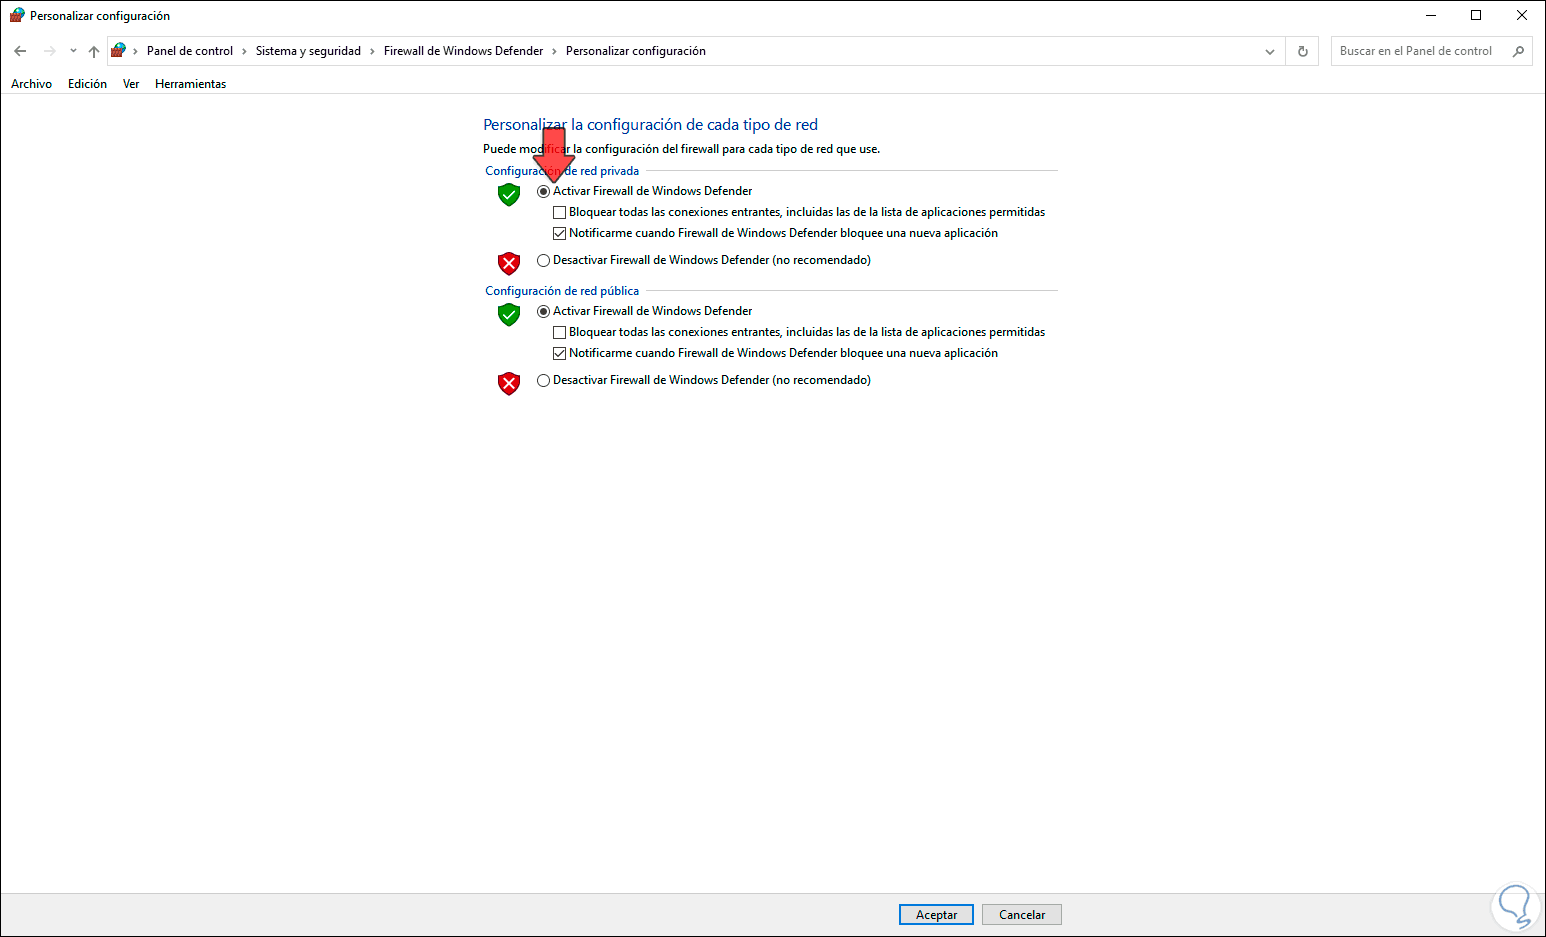
Task: Click the red shield icon under private network
Action: pyautogui.click(x=509, y=263)
